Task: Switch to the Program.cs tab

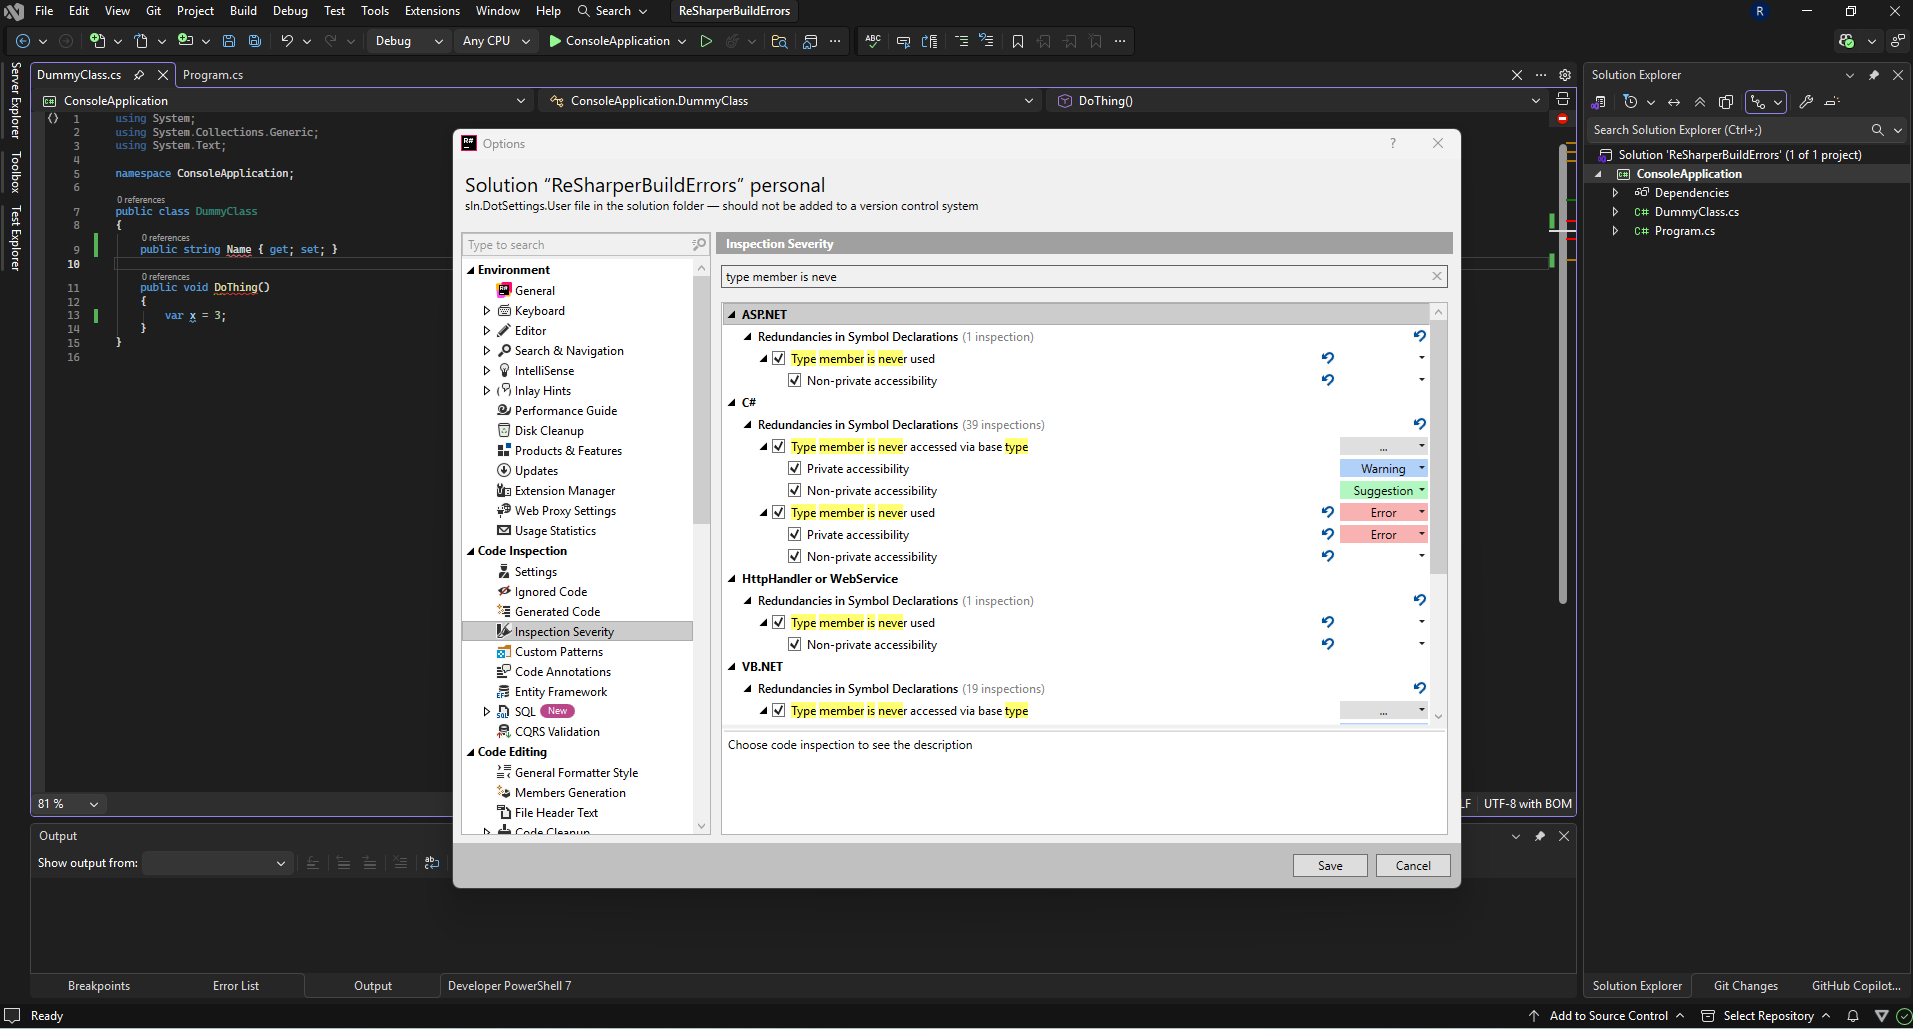Action: click(x=213, y=75)
